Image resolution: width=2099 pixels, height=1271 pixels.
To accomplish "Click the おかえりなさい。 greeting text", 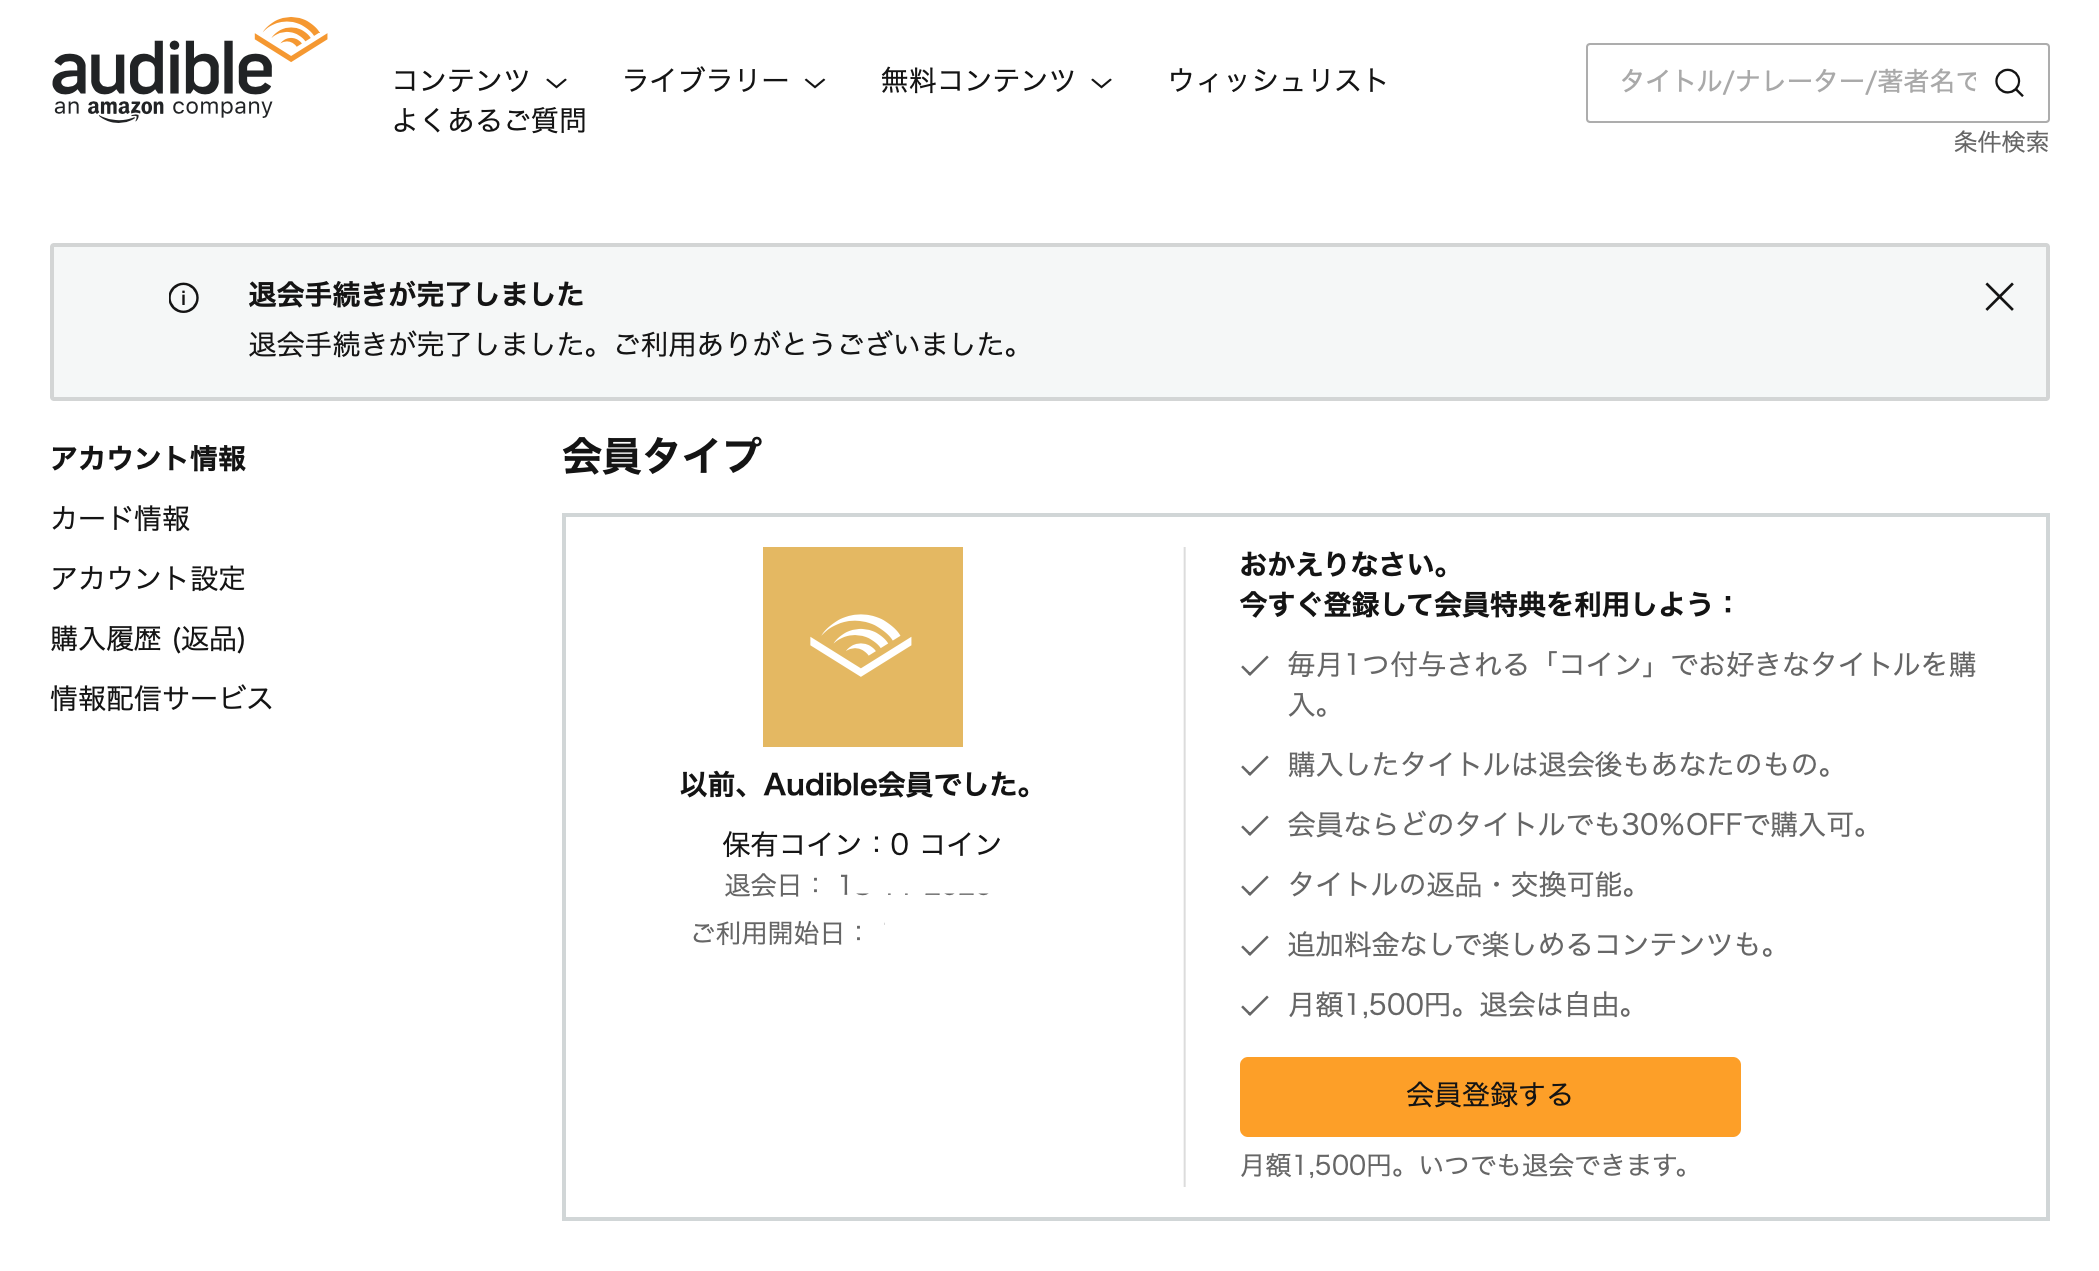I will click(x=1346, y=565).
